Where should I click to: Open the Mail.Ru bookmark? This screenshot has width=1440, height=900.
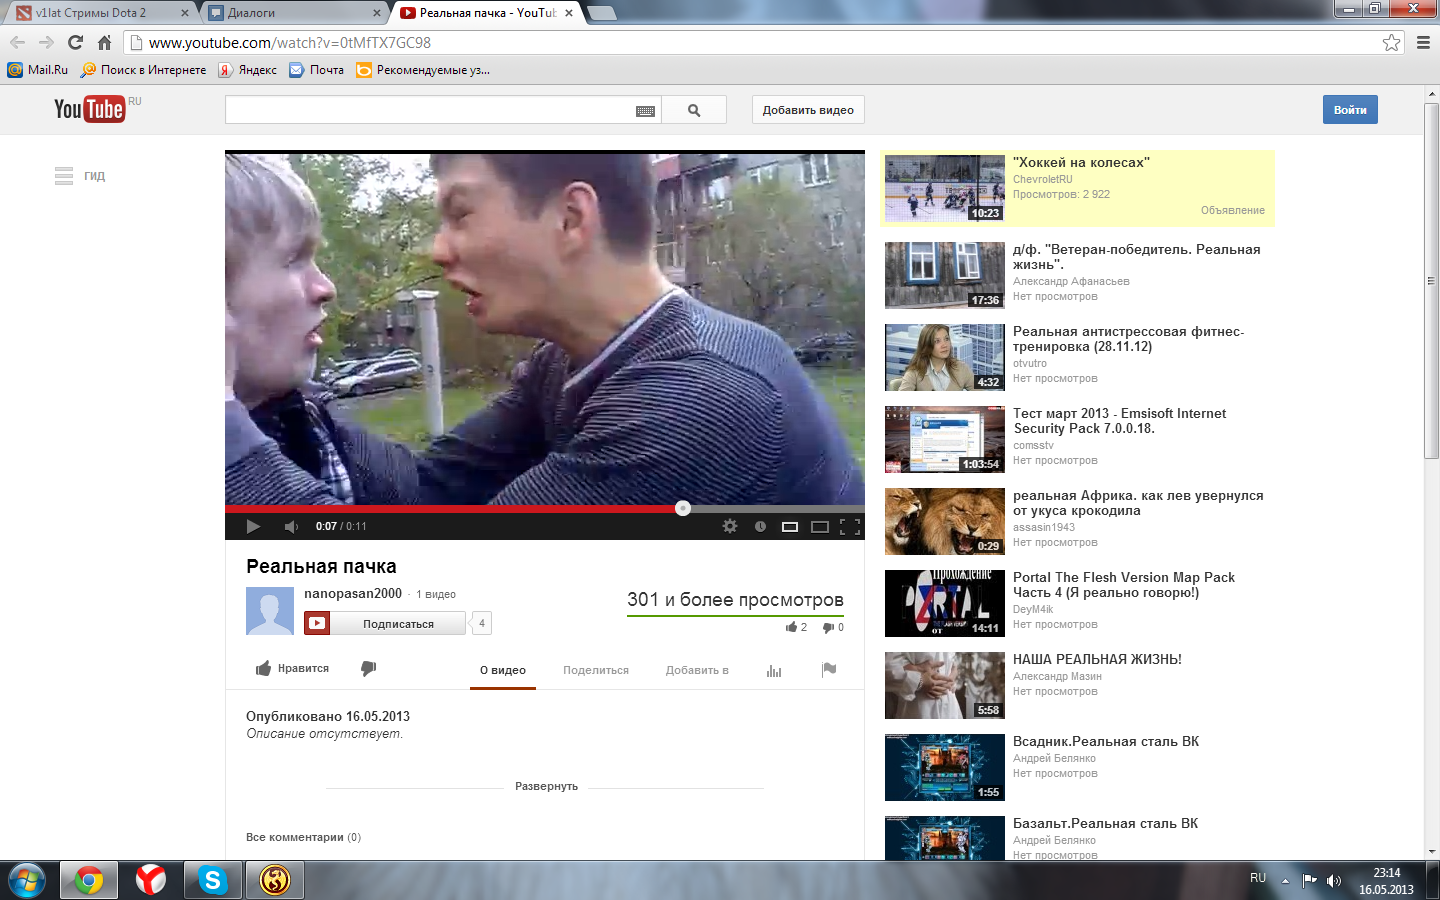pyautogui.click(x=38, y=70)
